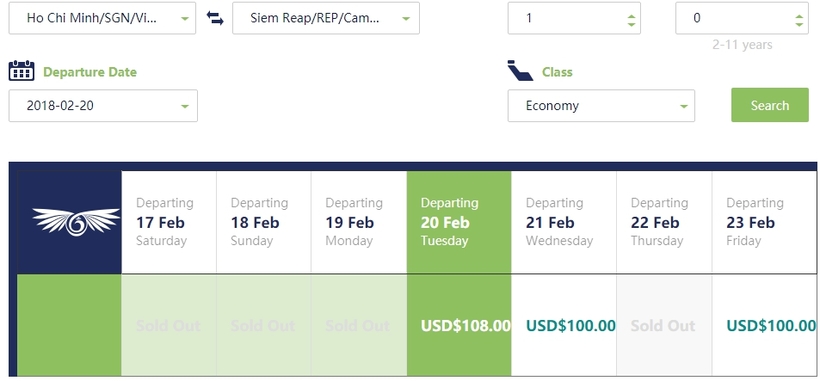This screenshot has width=820, height=381.
Task: Choose USD$100.00 fare under 21 Feb
Action: coord(571,326)
